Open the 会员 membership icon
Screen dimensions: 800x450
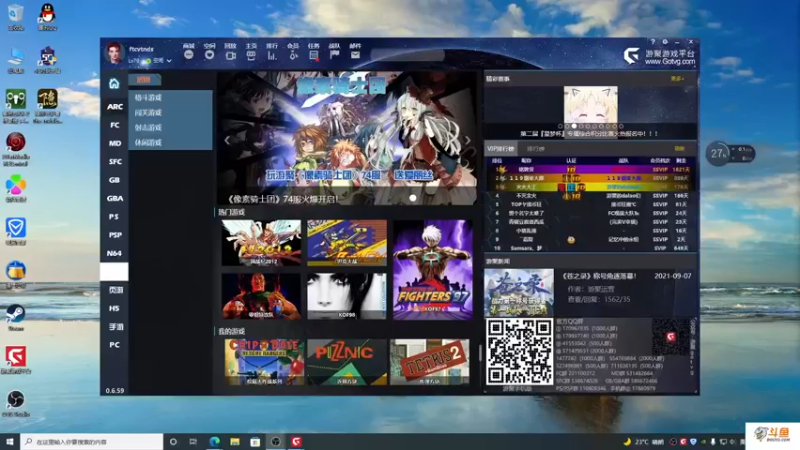(x=293, y=55)
